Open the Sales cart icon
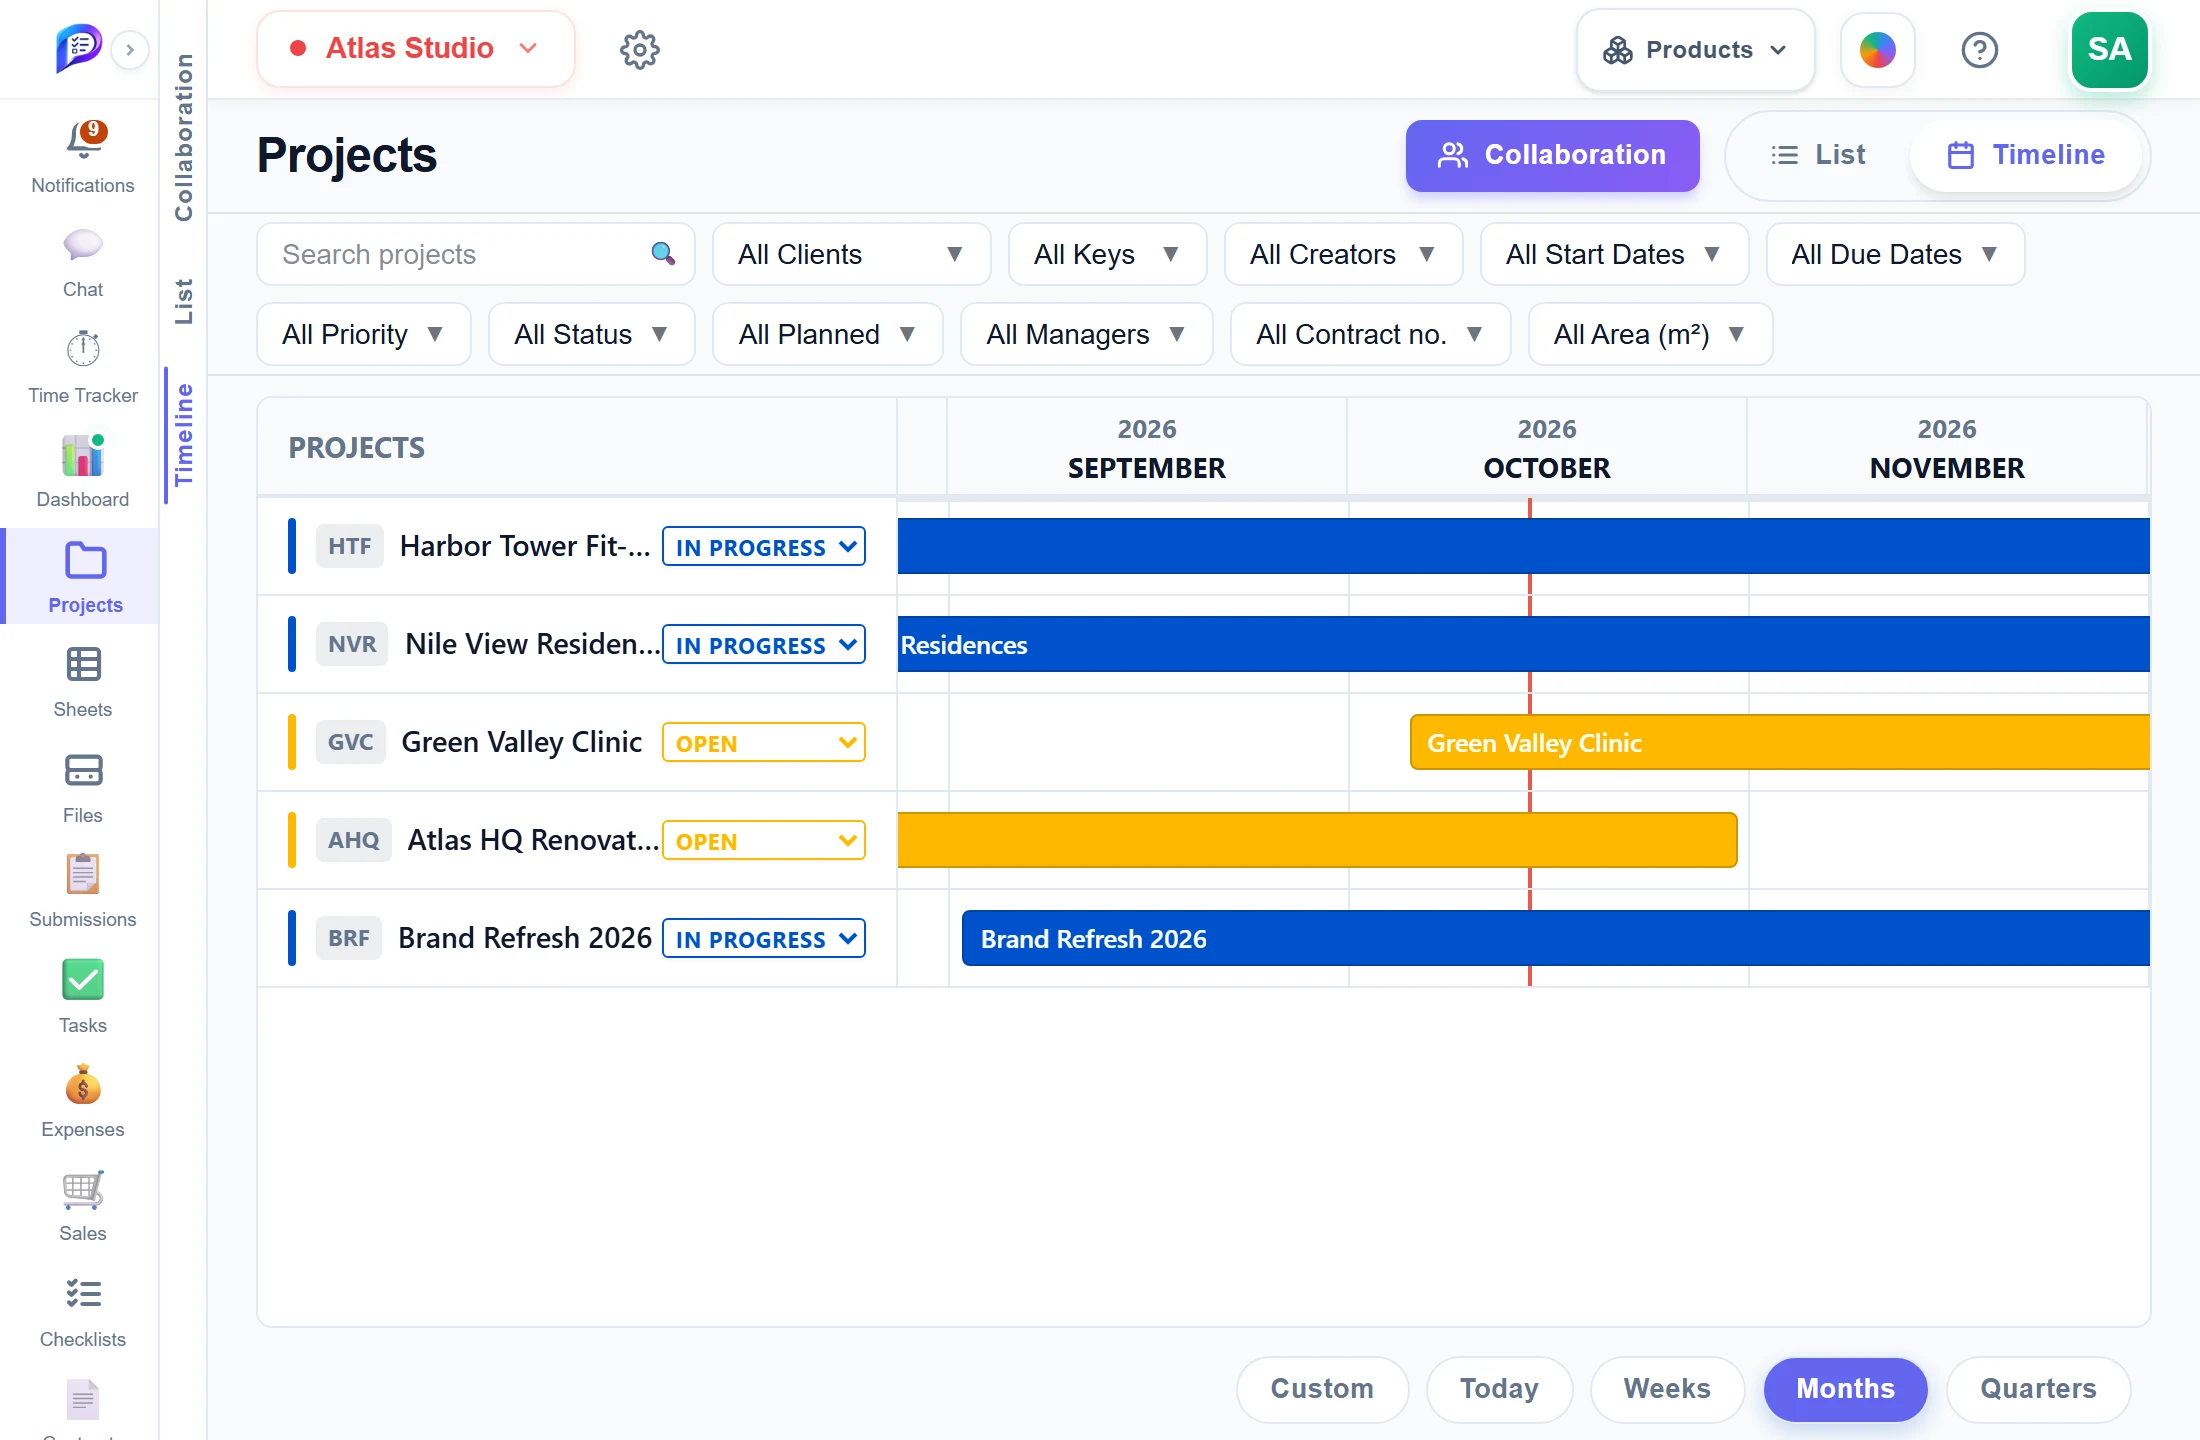The width and height of the screenshot is (2200, 1440). (83, 1189)
